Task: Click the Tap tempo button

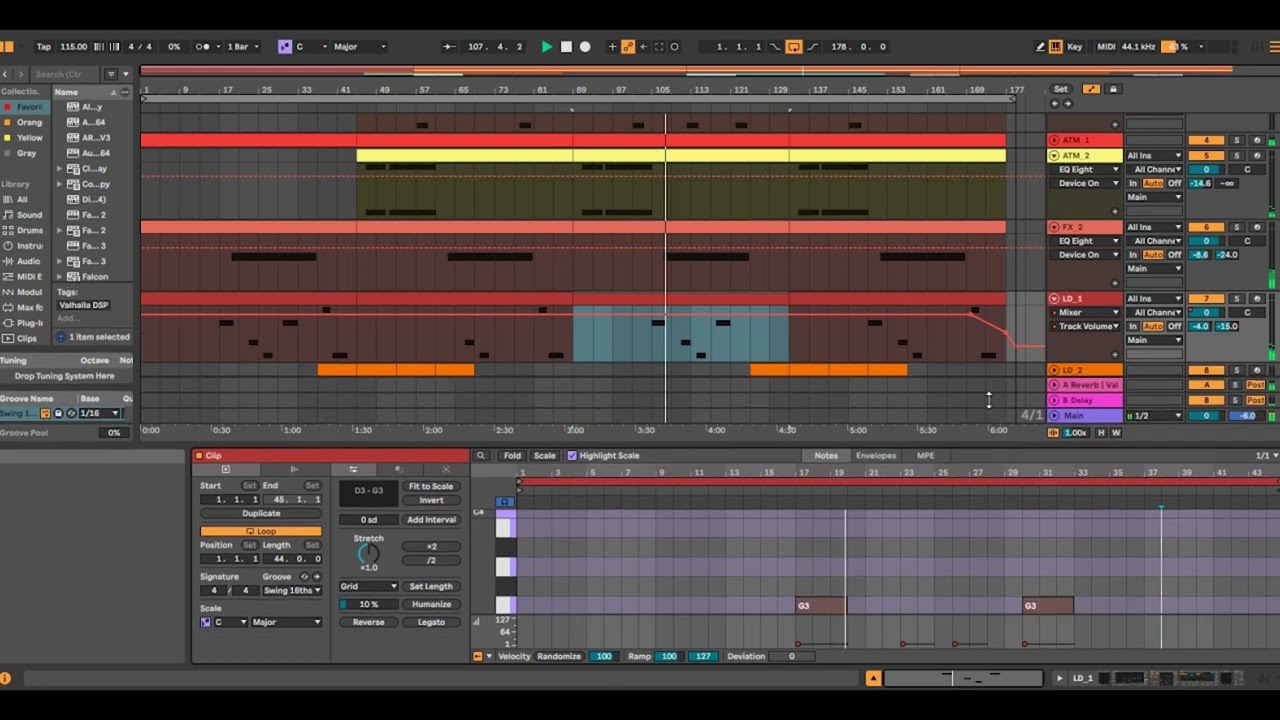Action: pos(44,46)
